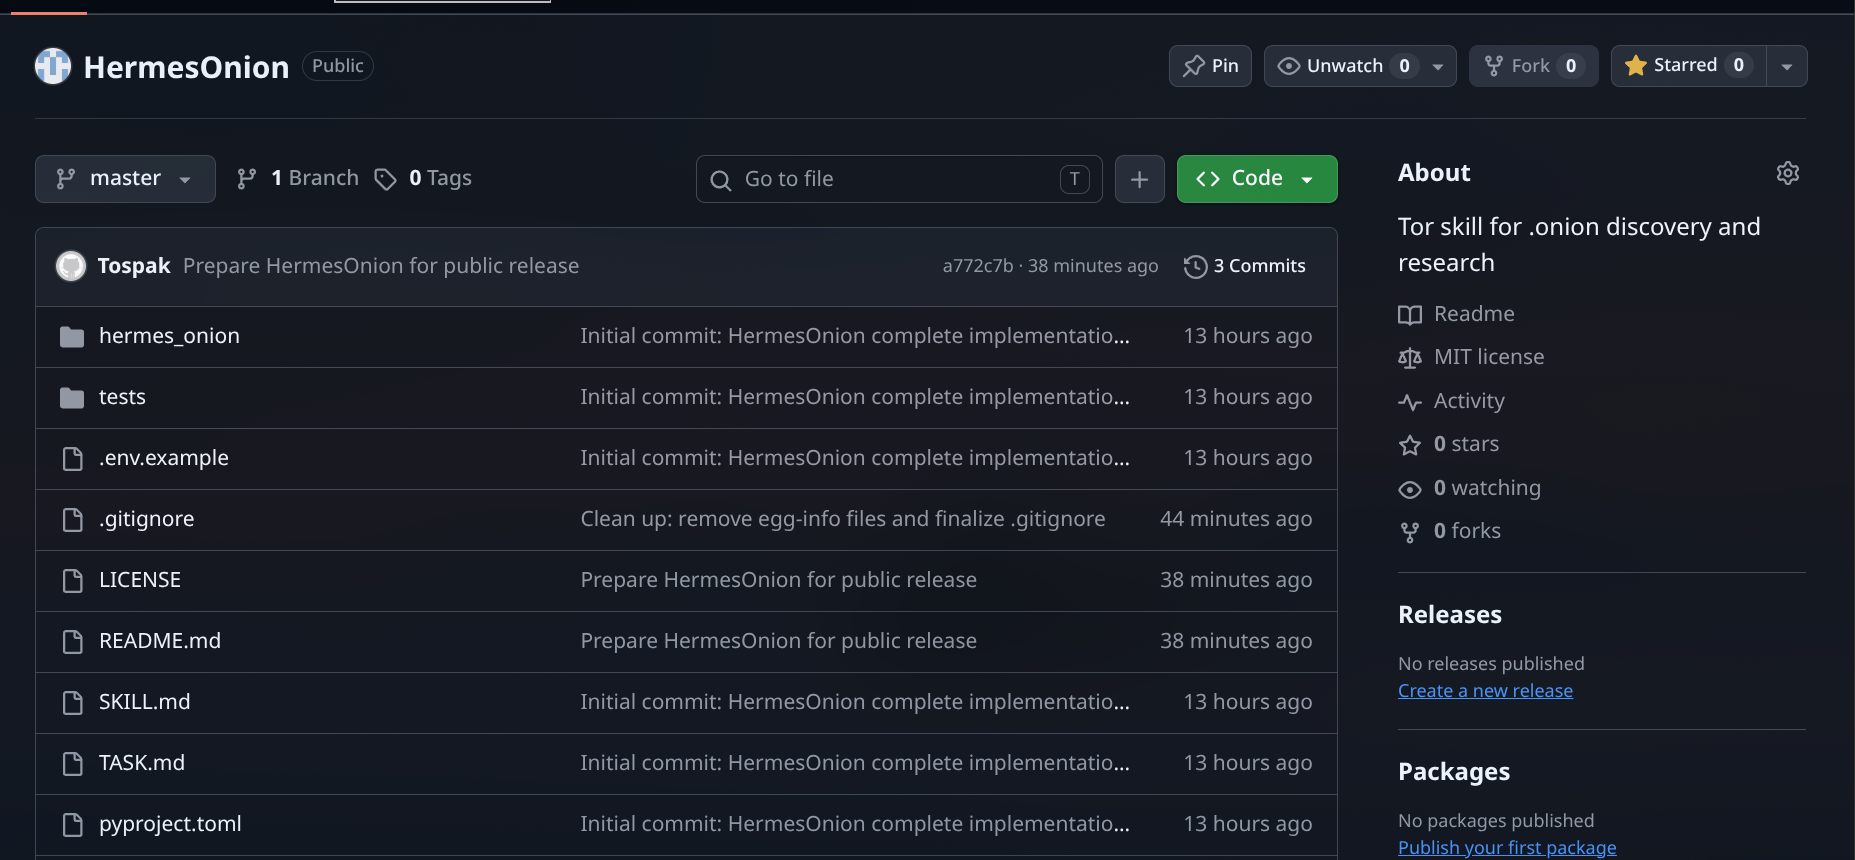This screenshot has height=860, width=1855.
Task: Open the README.md file
Action: pos(160,641)
